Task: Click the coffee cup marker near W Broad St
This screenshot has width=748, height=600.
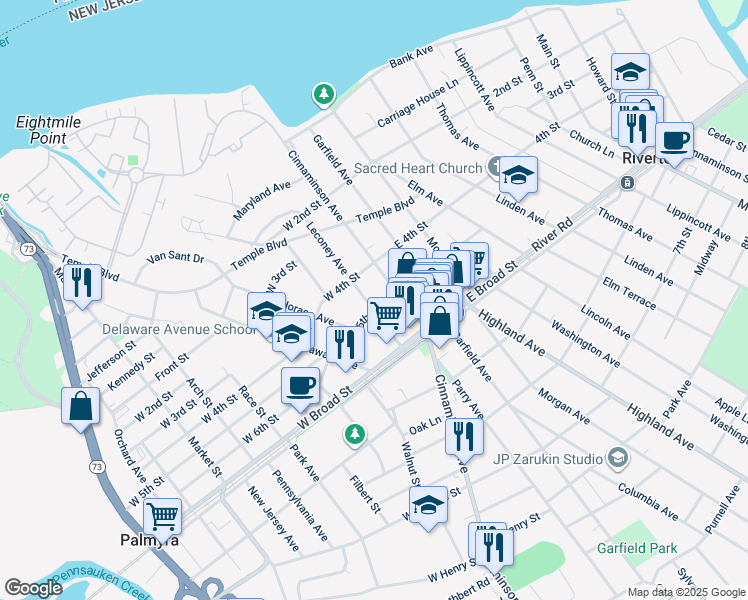Action: pyautogui.click(x=300, y=388)
